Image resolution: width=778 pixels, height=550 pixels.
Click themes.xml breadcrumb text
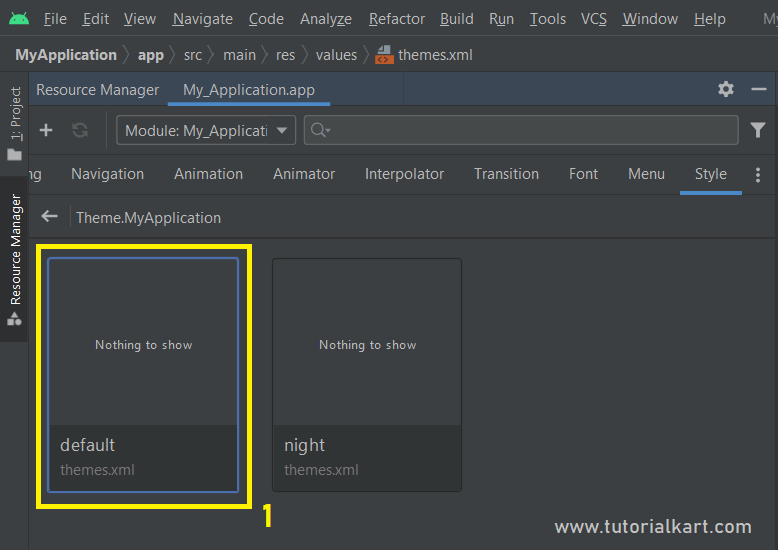click(x=435, y=55)
